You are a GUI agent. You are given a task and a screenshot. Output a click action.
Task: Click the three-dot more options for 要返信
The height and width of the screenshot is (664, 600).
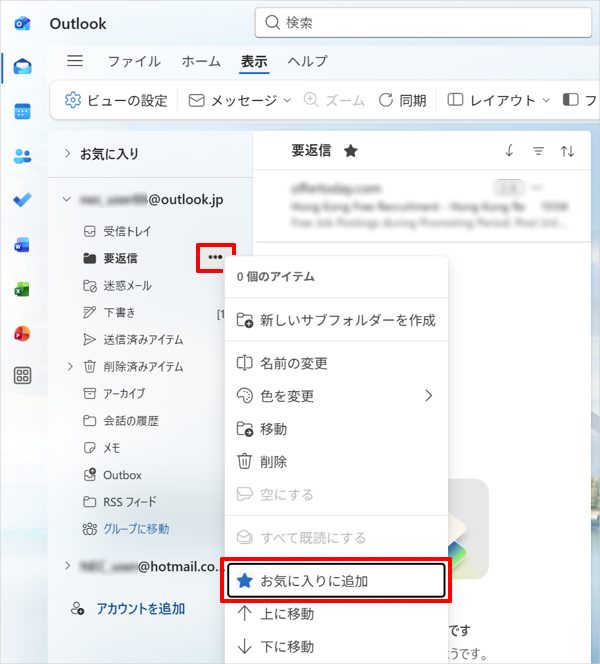click(215, 257)
